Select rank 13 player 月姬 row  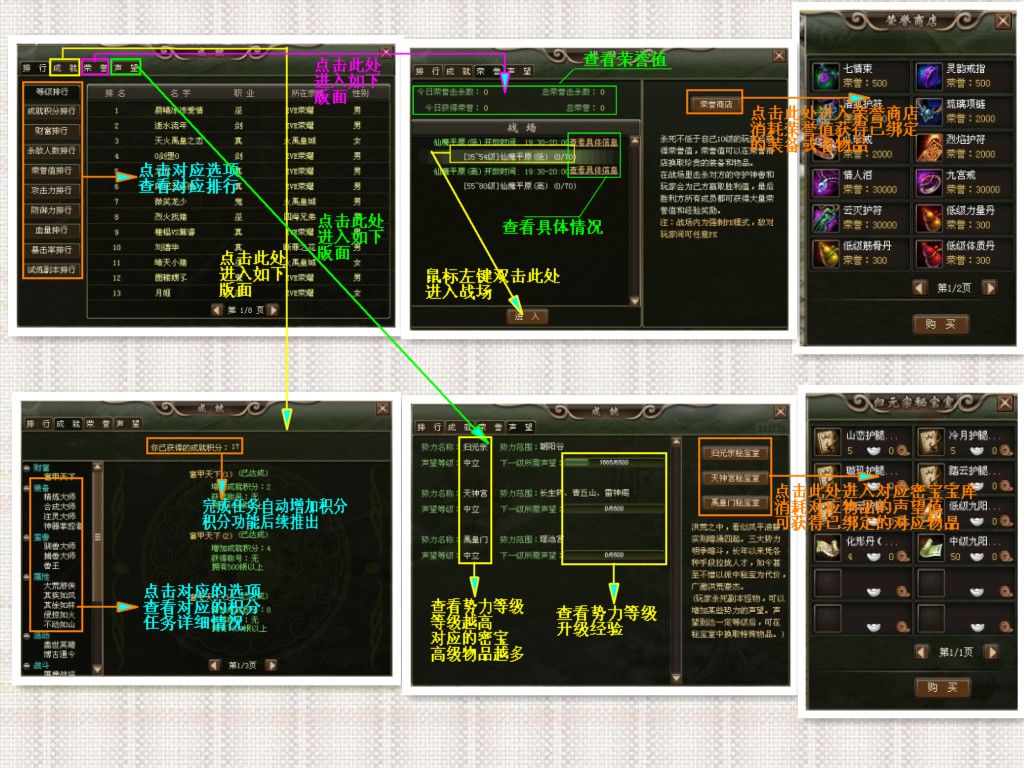click(238, 293)
